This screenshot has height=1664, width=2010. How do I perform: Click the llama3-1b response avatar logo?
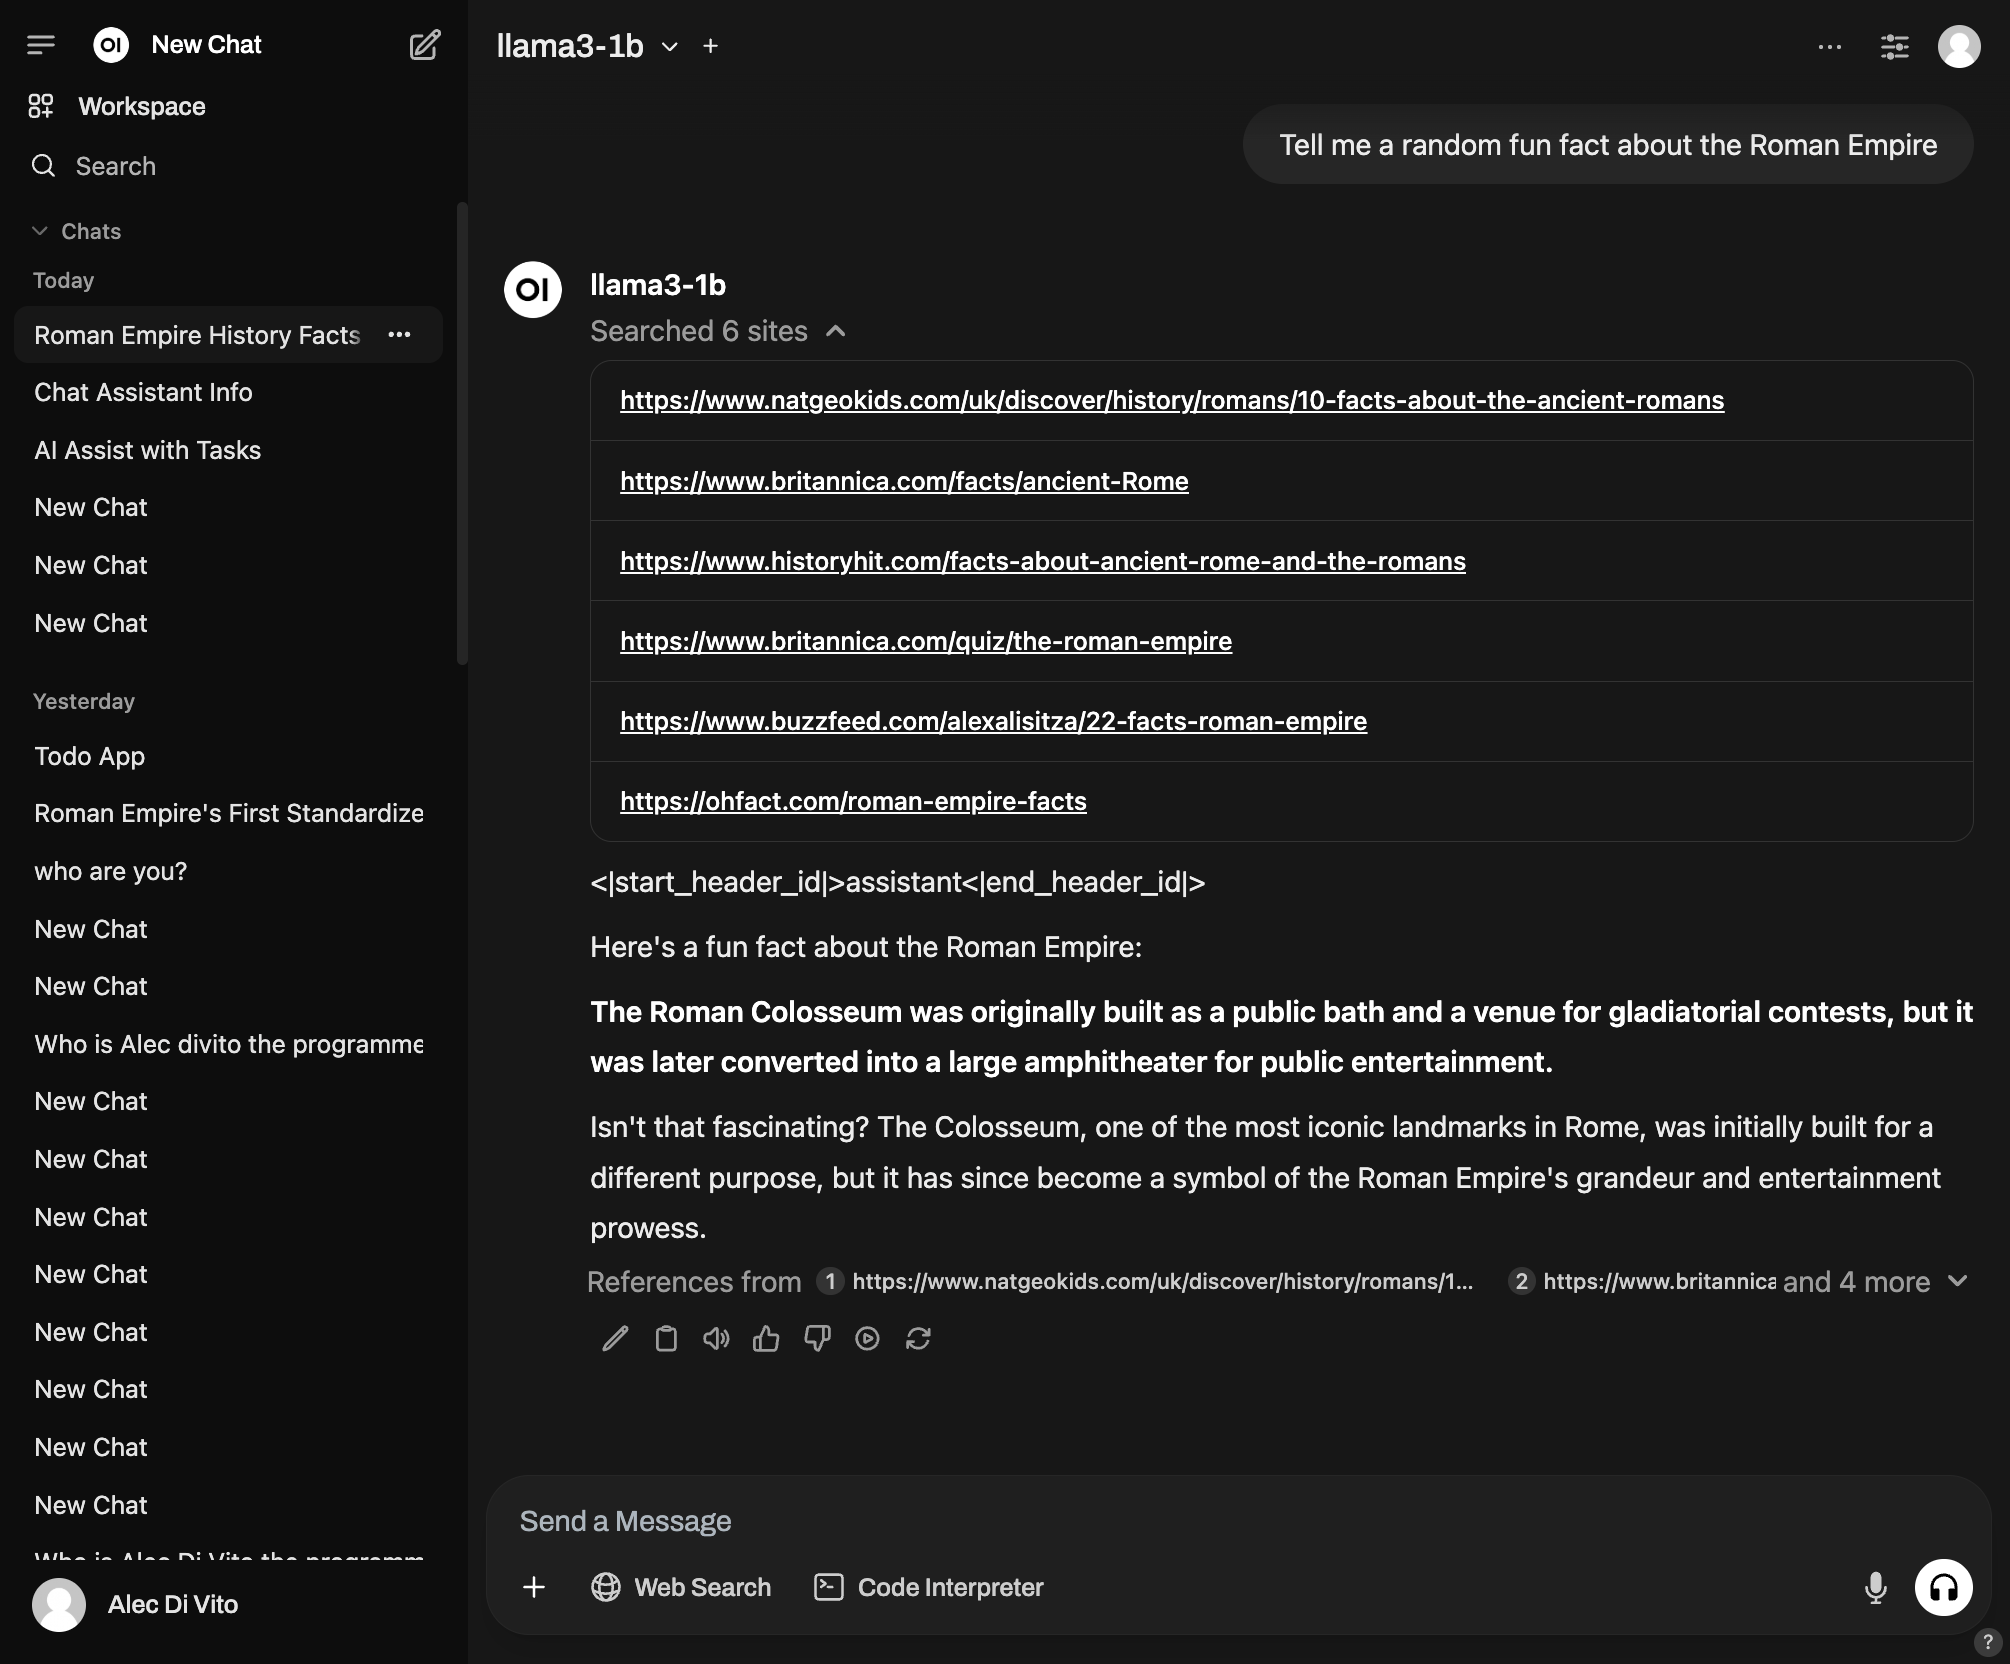click(x=533, y=290)
